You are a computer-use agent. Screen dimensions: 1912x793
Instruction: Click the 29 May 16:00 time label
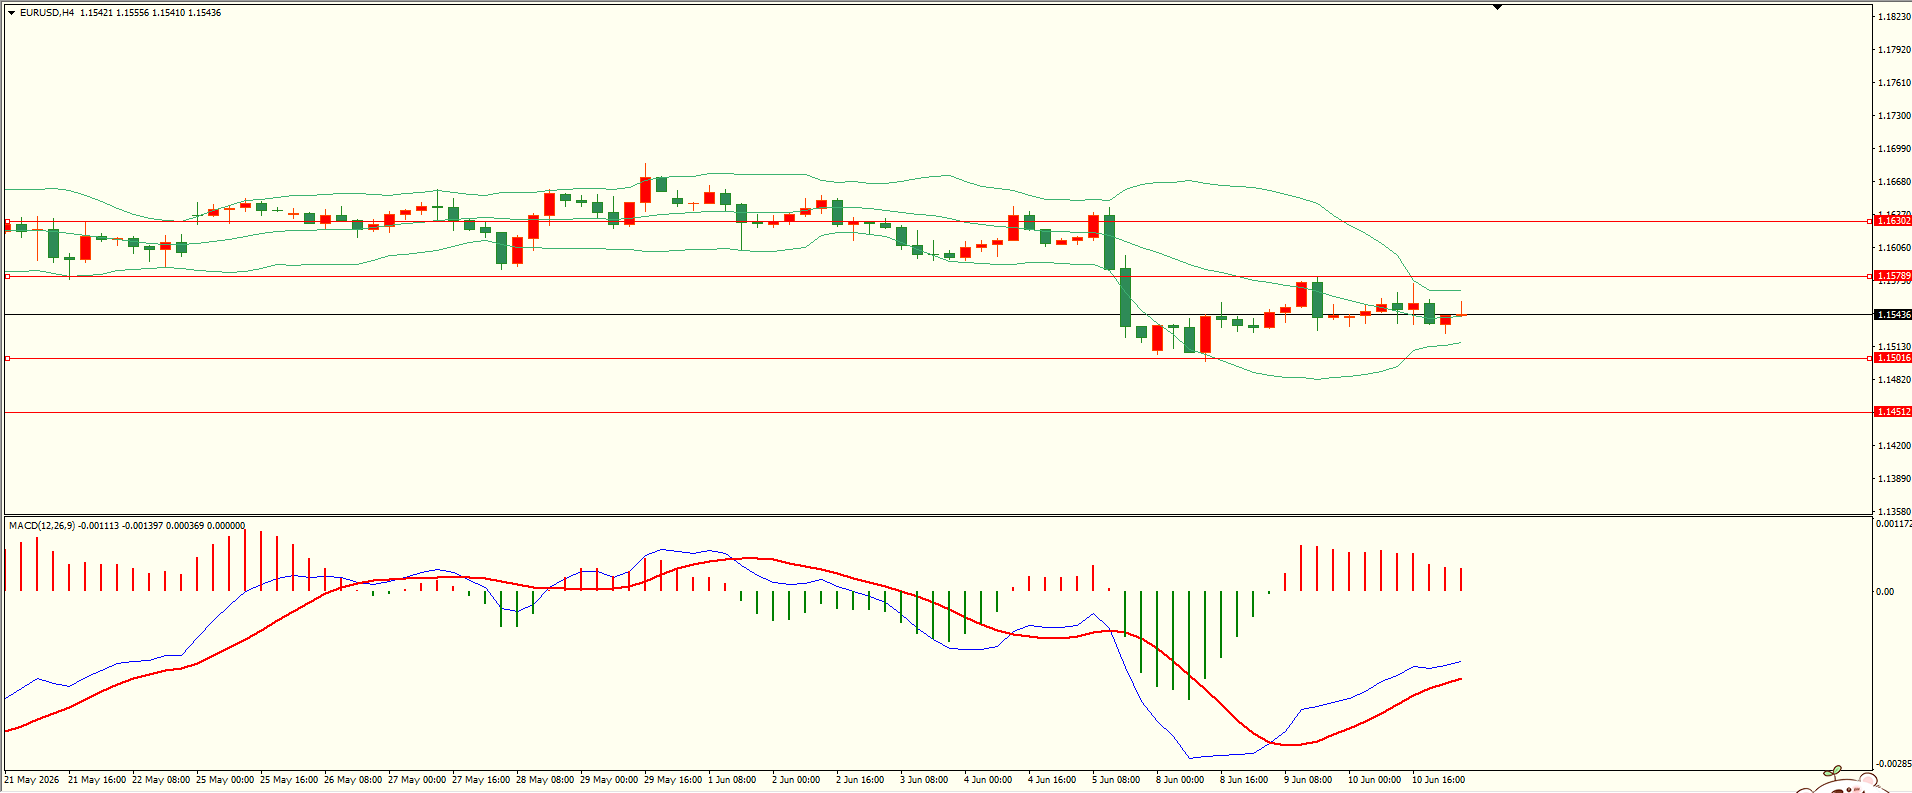(673, 780)
